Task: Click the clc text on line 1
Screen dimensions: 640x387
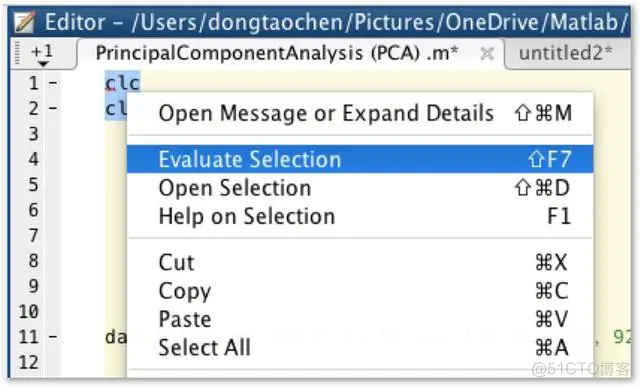Action: [123, 83]
